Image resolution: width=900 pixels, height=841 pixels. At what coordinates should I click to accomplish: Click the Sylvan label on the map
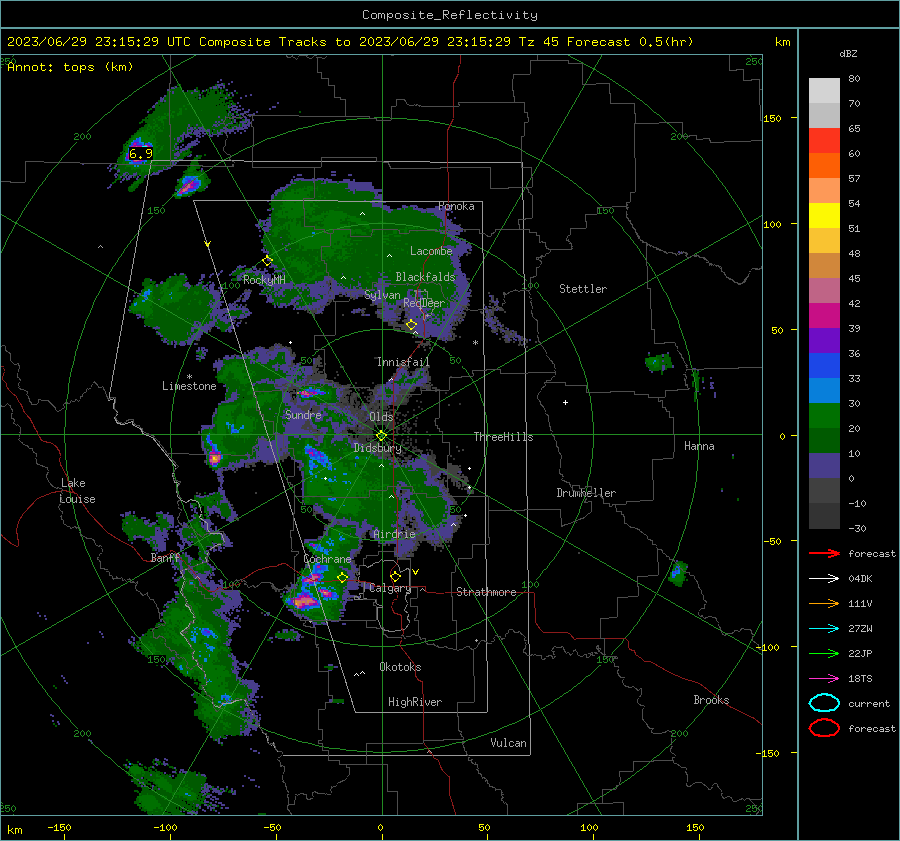(x=382, y=295)
